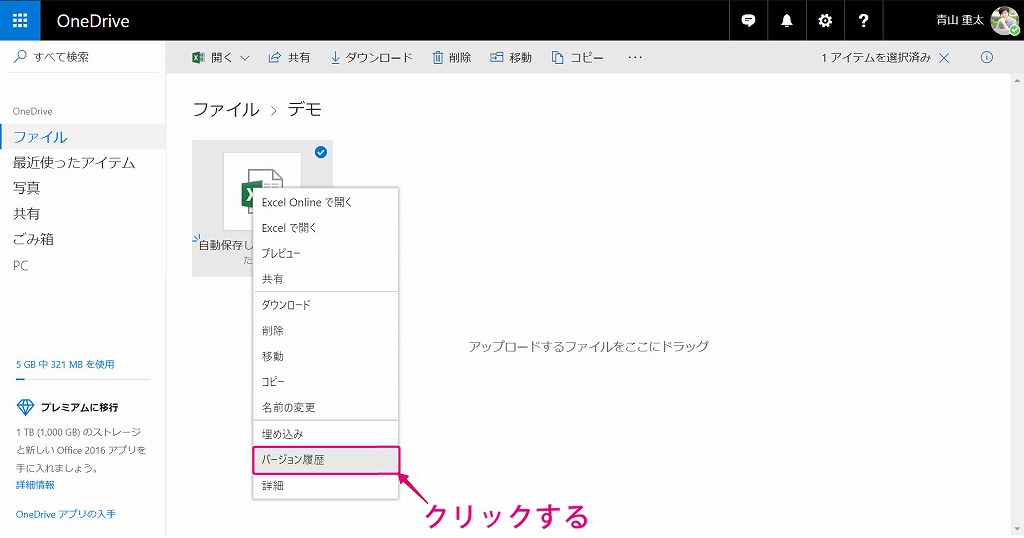Click the user profile avatar picture

[1005, 20]
